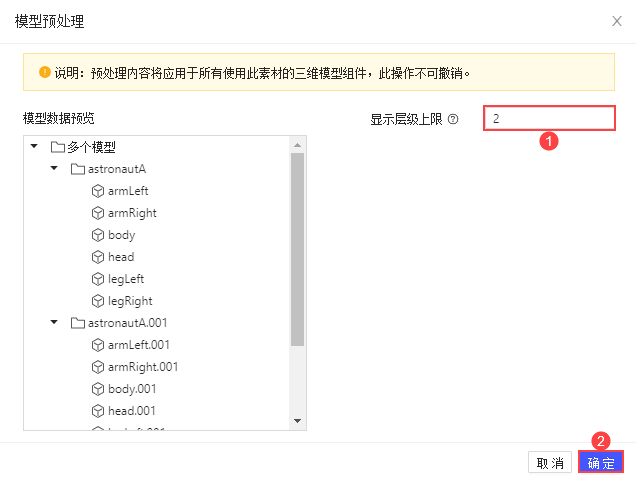Click the 显示层级上限 input field
Viewport: 636px width, 479px height.
549,119
